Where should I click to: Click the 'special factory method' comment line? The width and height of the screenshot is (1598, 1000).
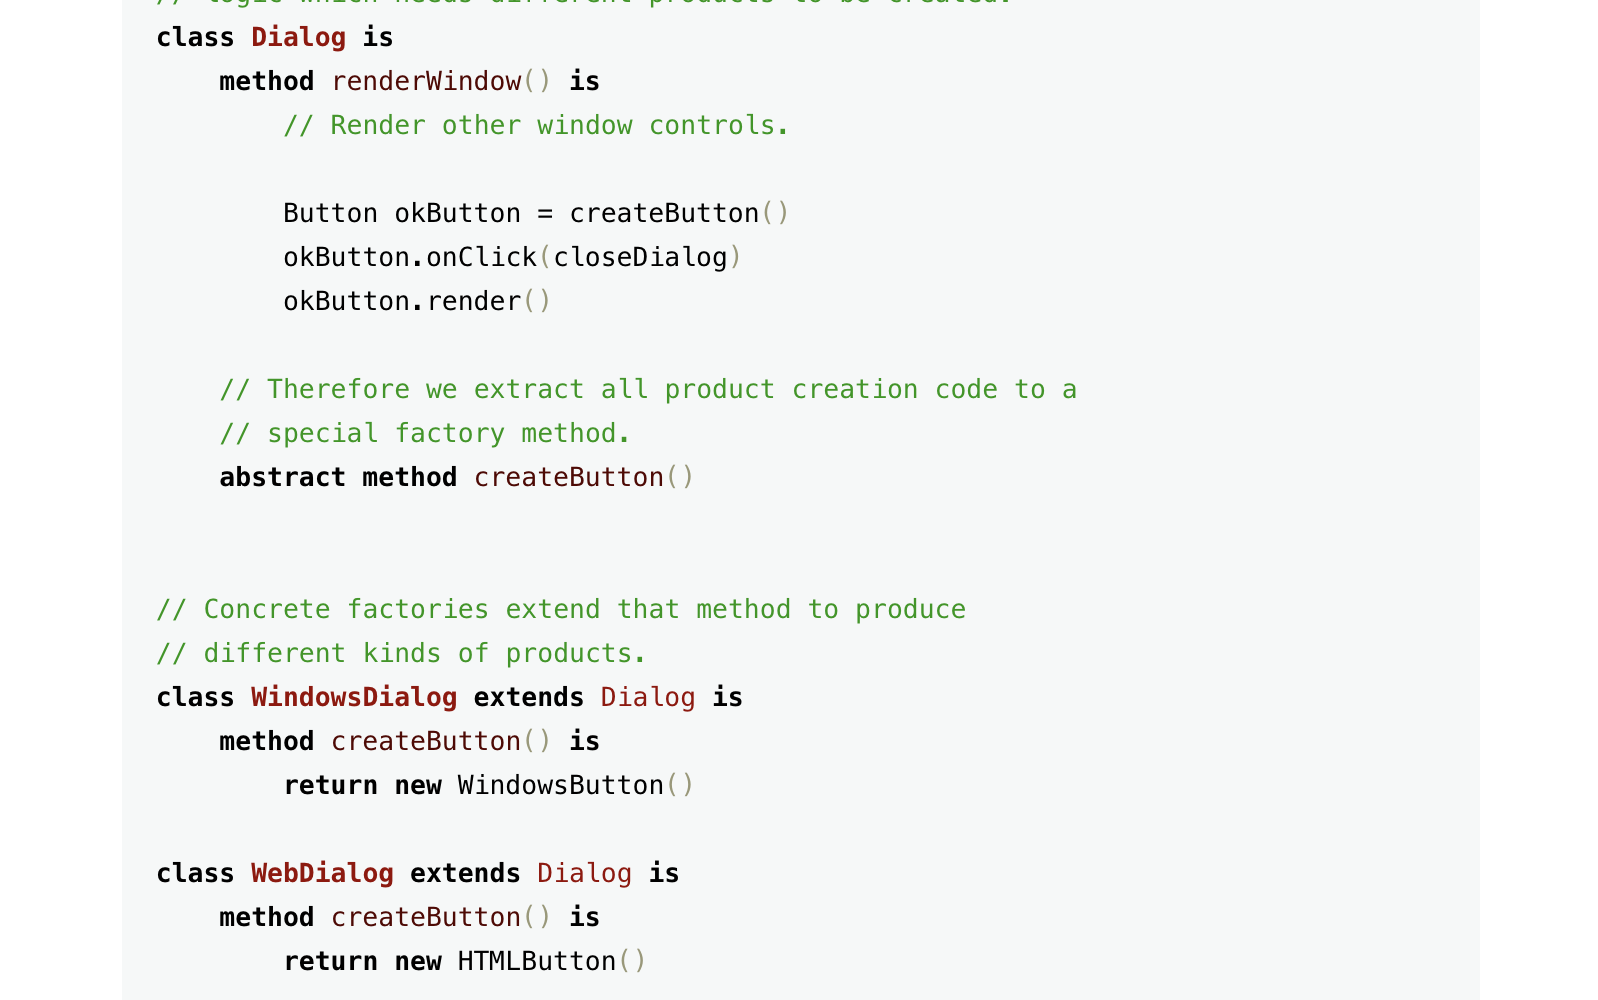425,434
